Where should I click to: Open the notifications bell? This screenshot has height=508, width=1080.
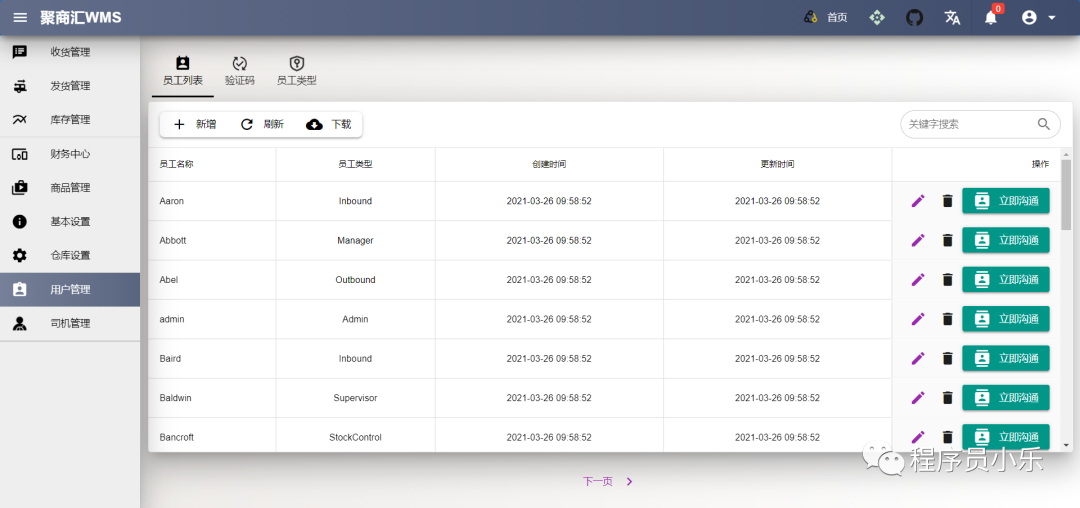[990, 17]
